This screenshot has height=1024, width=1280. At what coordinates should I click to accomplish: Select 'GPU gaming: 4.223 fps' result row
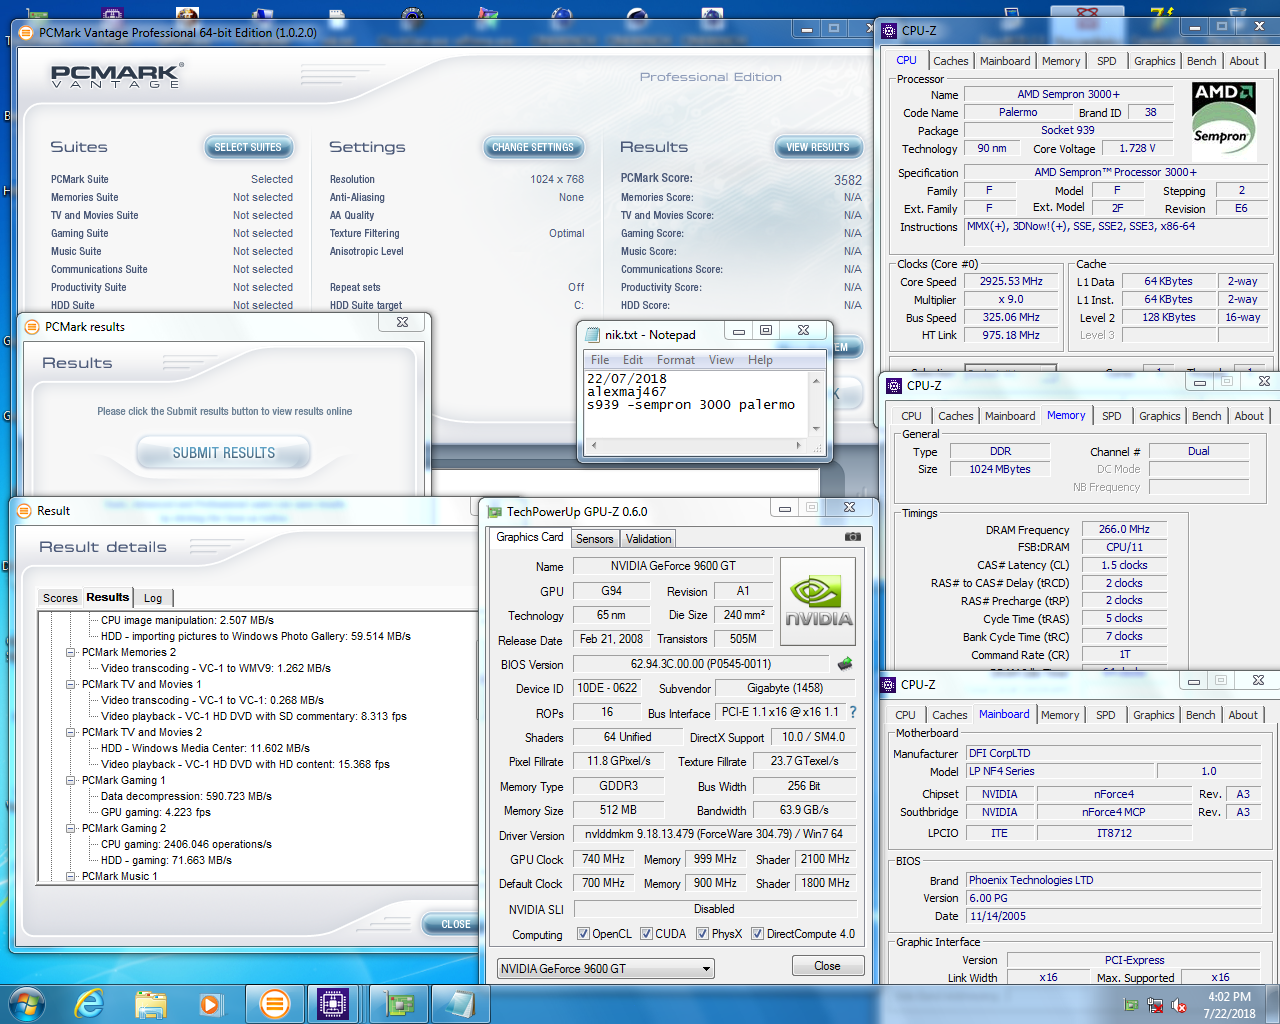click(x=155, y=812)
